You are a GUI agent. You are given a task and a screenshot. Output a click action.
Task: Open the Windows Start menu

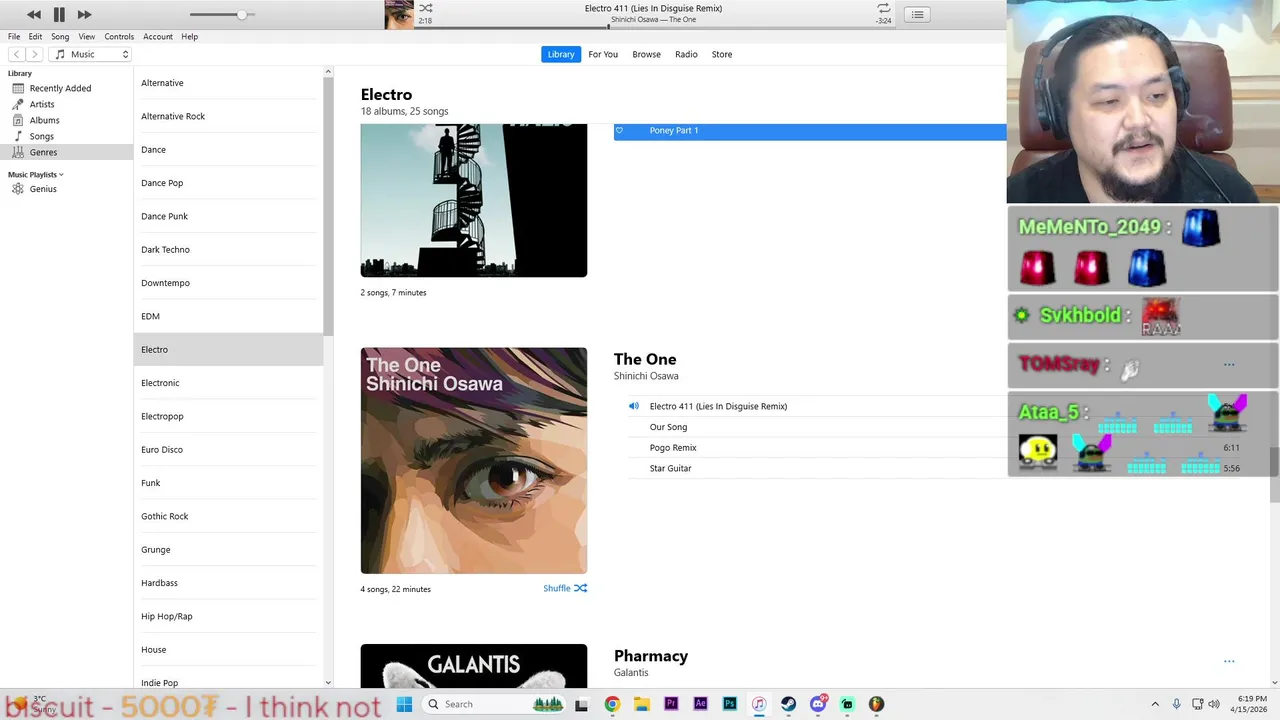click(x=404, y=704)
